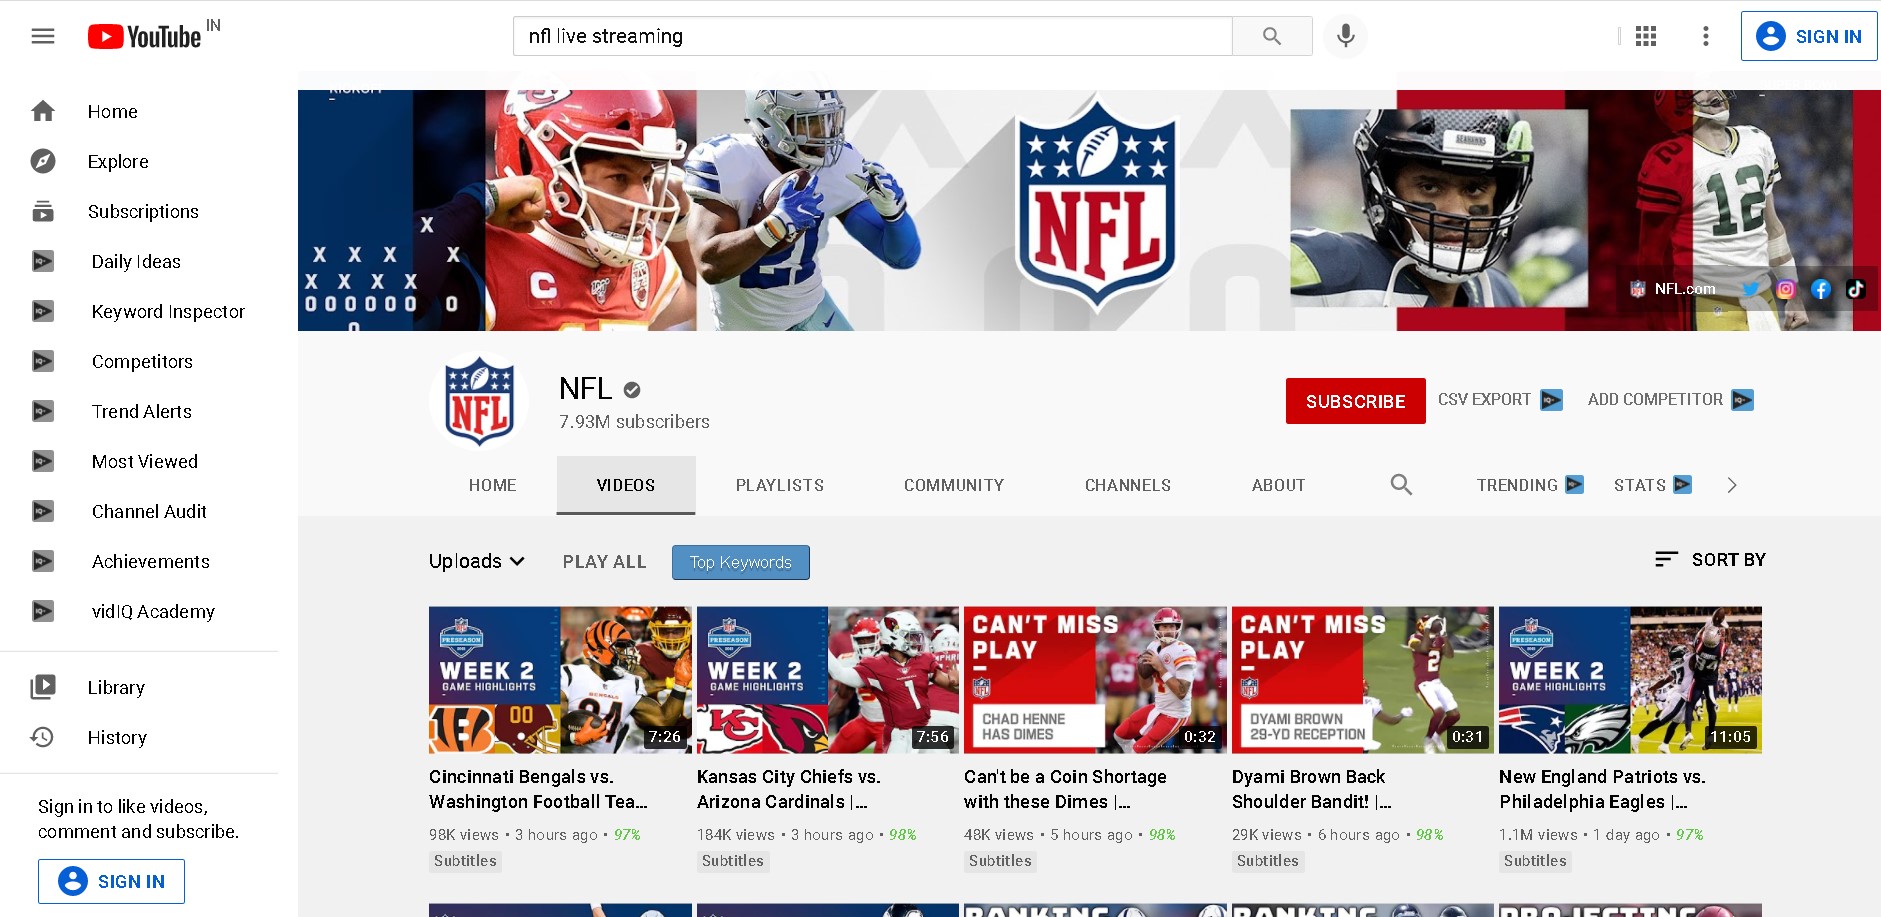Click the SUBSCRIBE button
This screenshot has height=917, width=1881.
(x=1355, y=400)
